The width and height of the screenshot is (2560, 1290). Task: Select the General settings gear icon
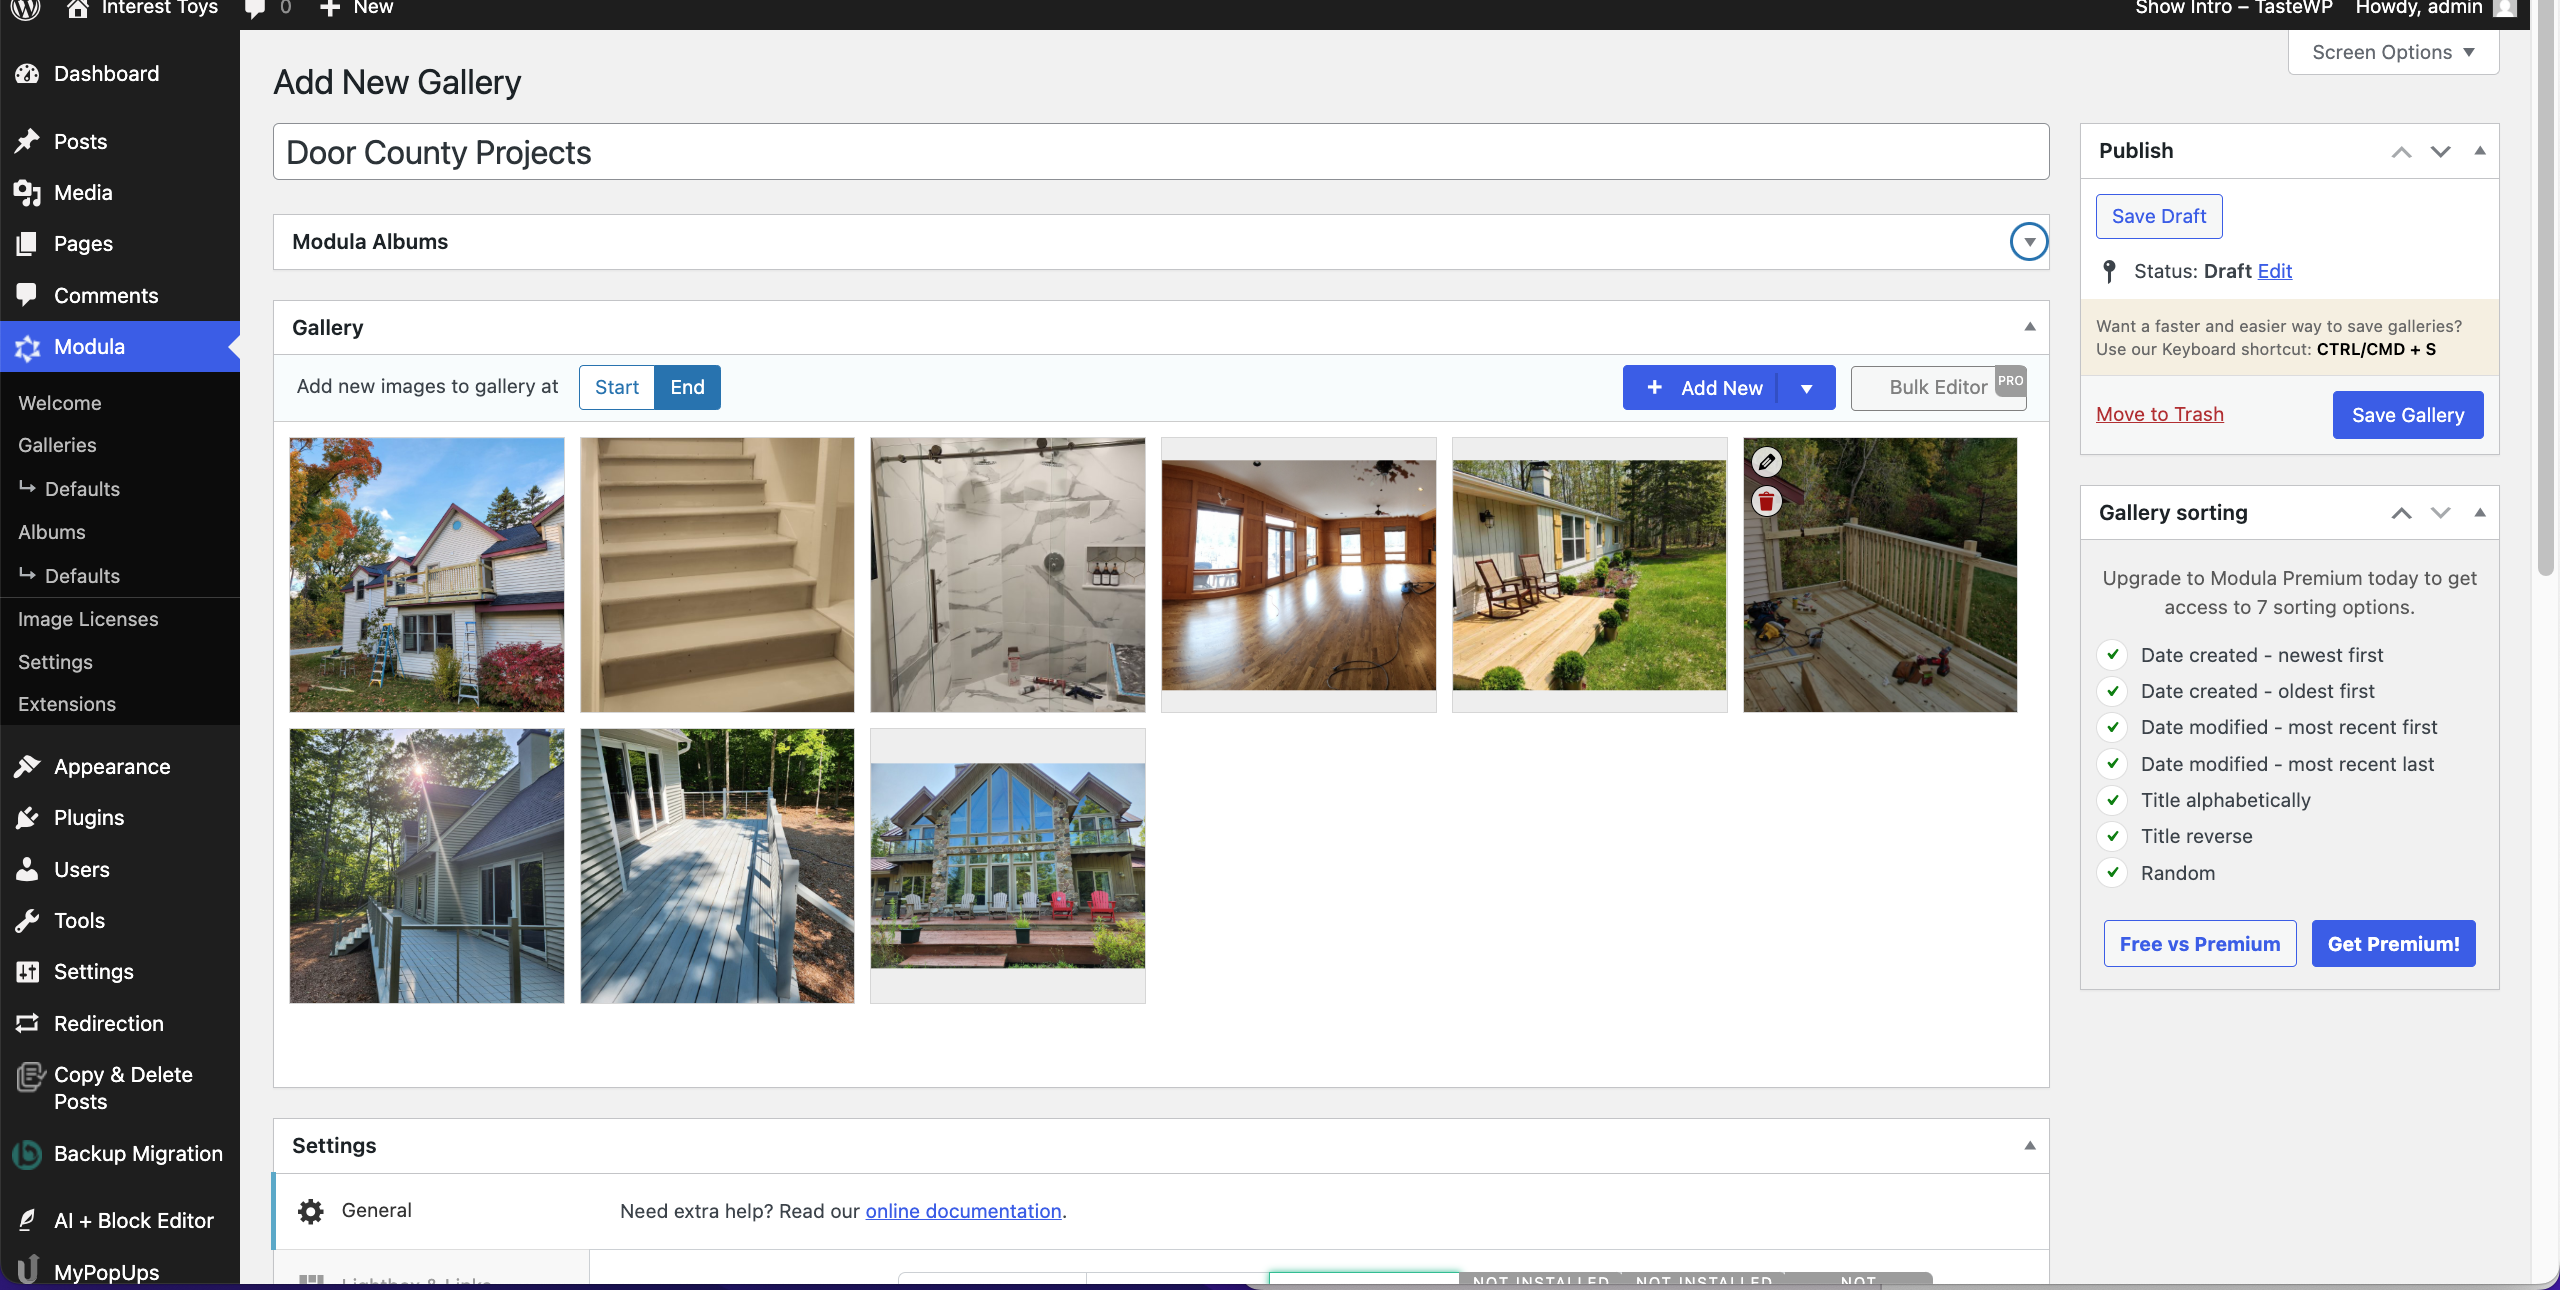(310, 1211)
